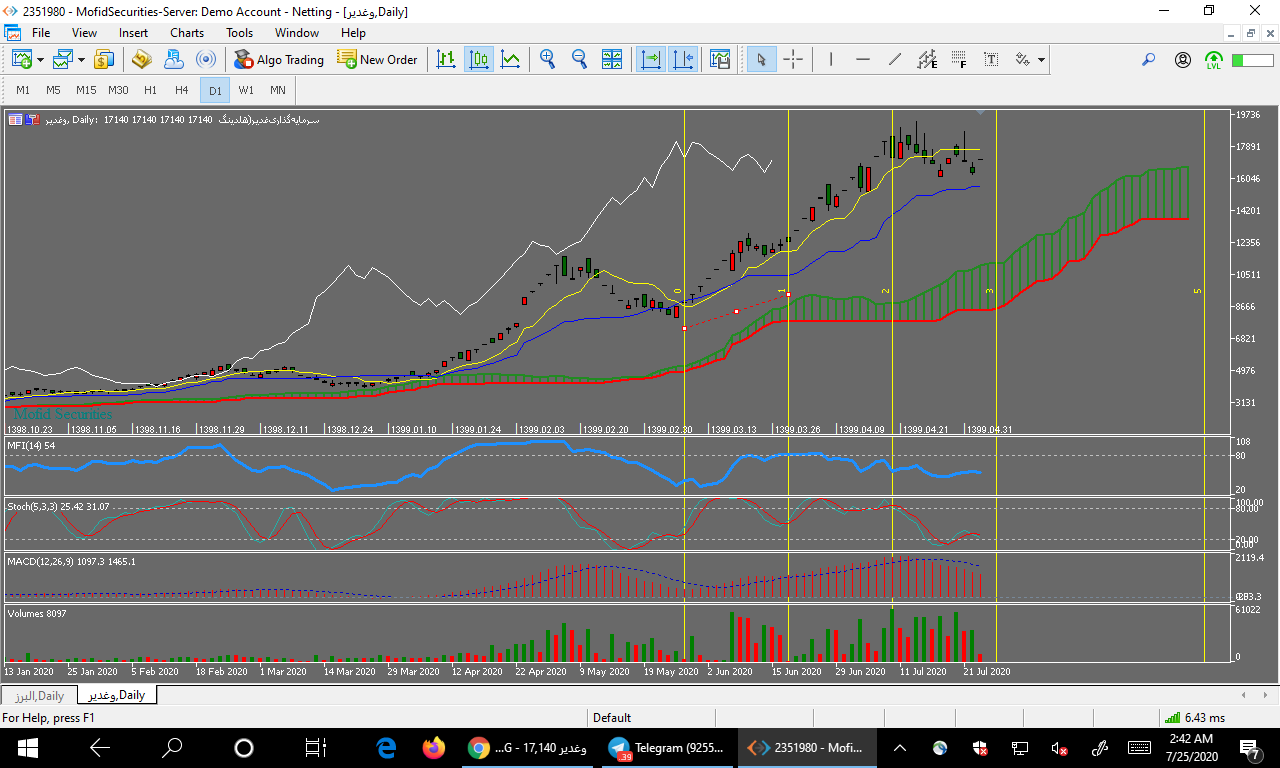1280x768 pixels.
Task: Tile chart windows with the grid icon
Action: pyautogui.click(x=612, y=60)
